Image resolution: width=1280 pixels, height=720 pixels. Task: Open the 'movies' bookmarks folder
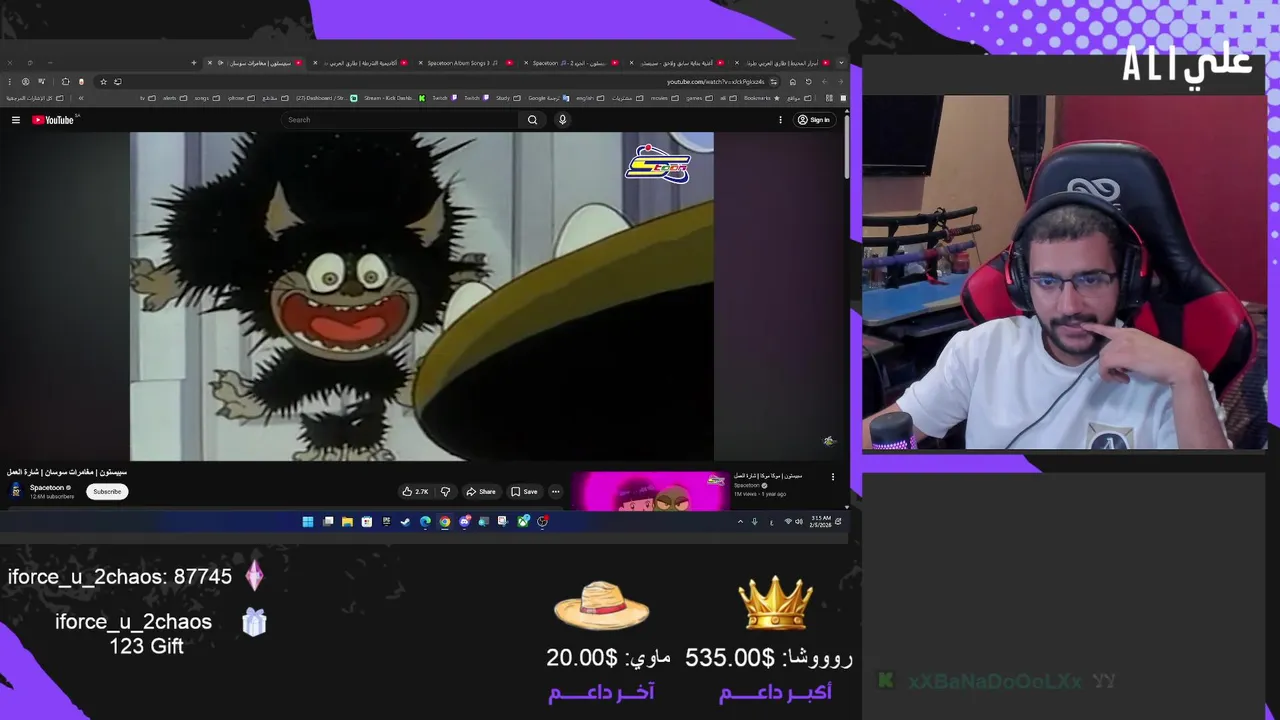(665, 98)
